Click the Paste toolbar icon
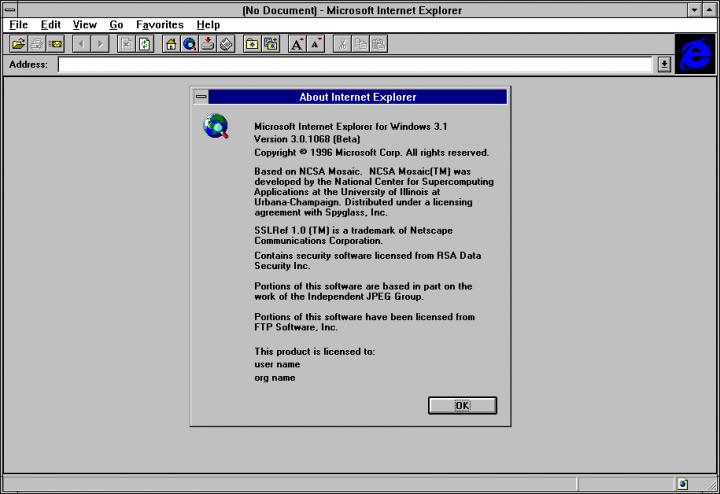Screen dimensions: 720x494 point(378,44)
